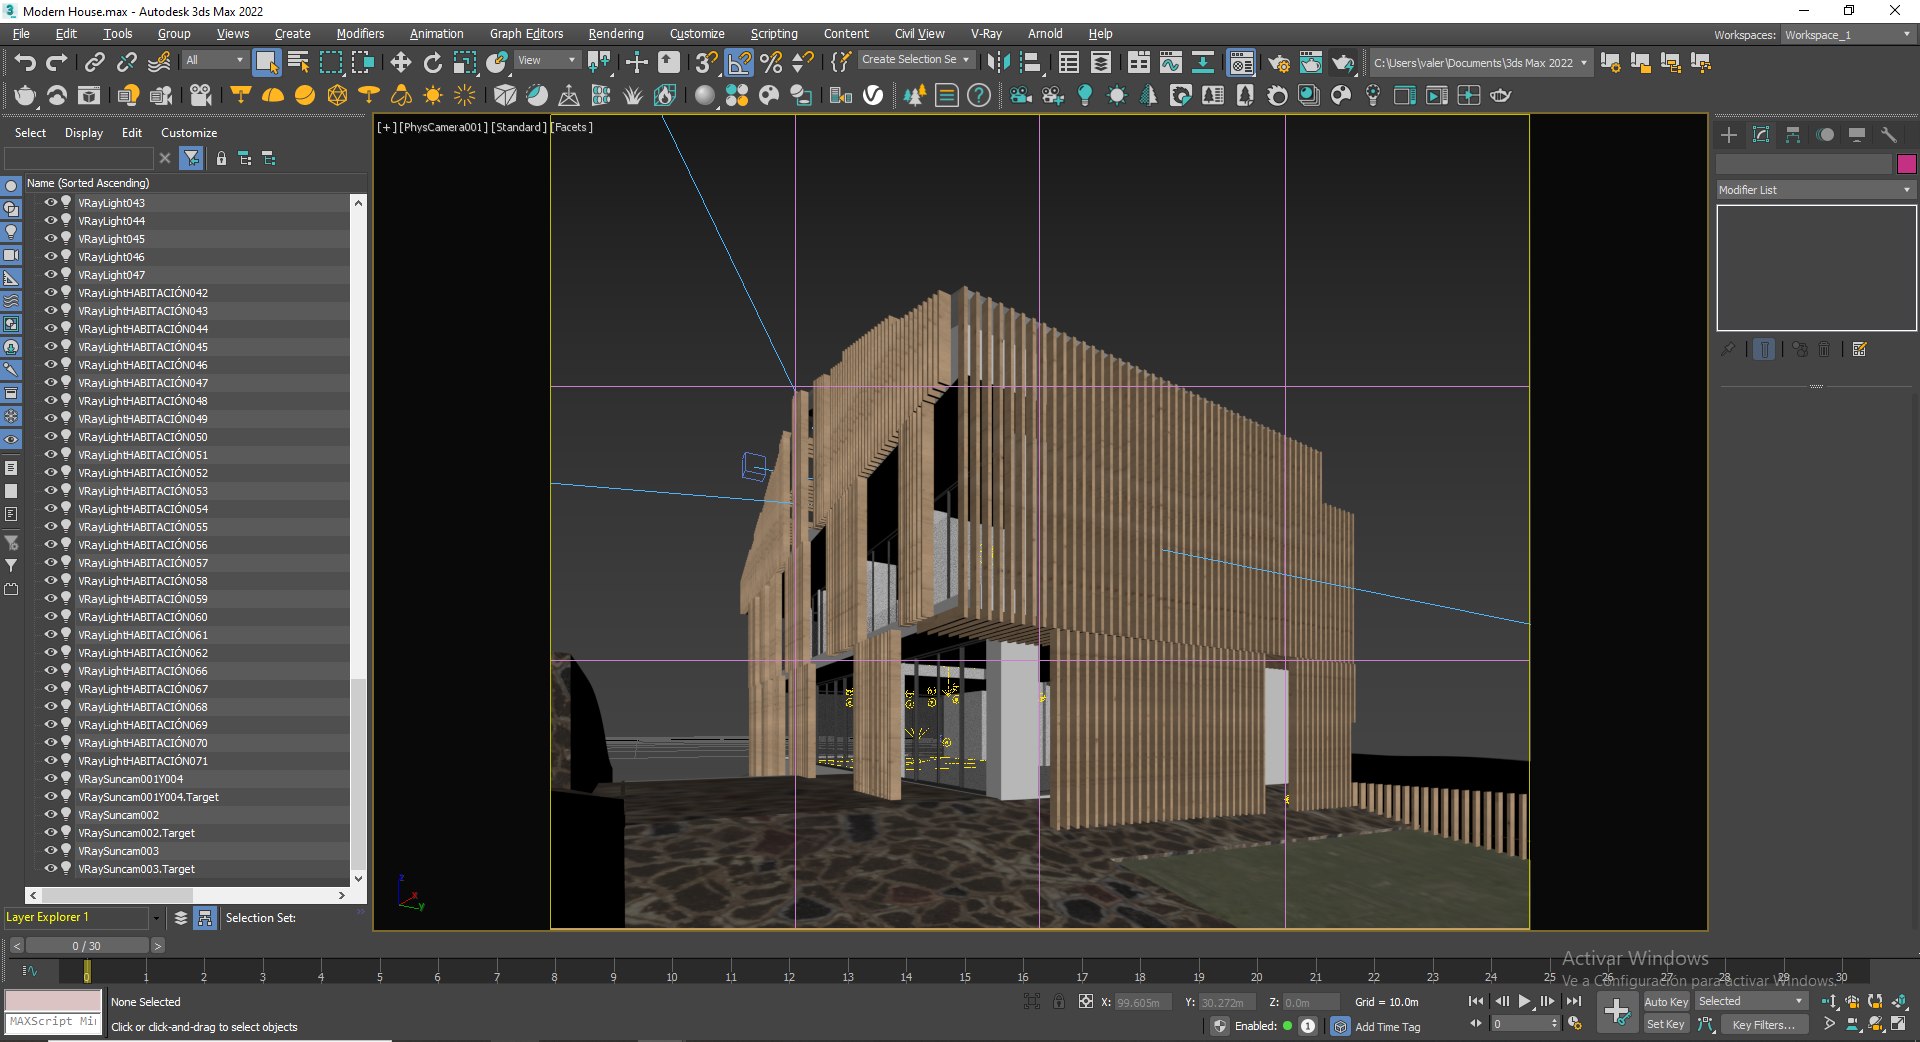Toggle the scene explorer lock icon
This screenshot has width=1920, height=1042.
[221, 158]
